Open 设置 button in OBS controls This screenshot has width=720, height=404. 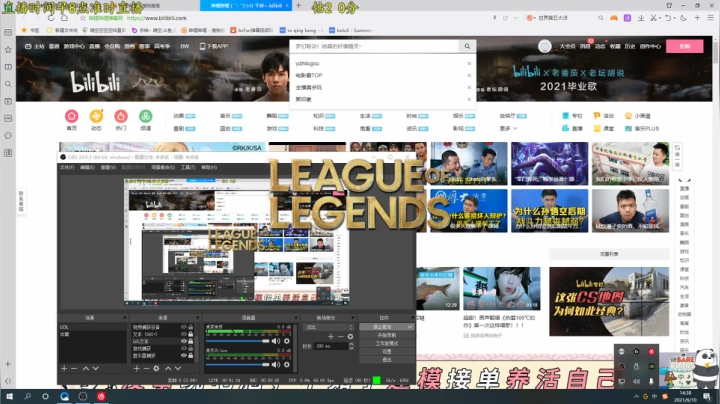(x=387, y=352)
